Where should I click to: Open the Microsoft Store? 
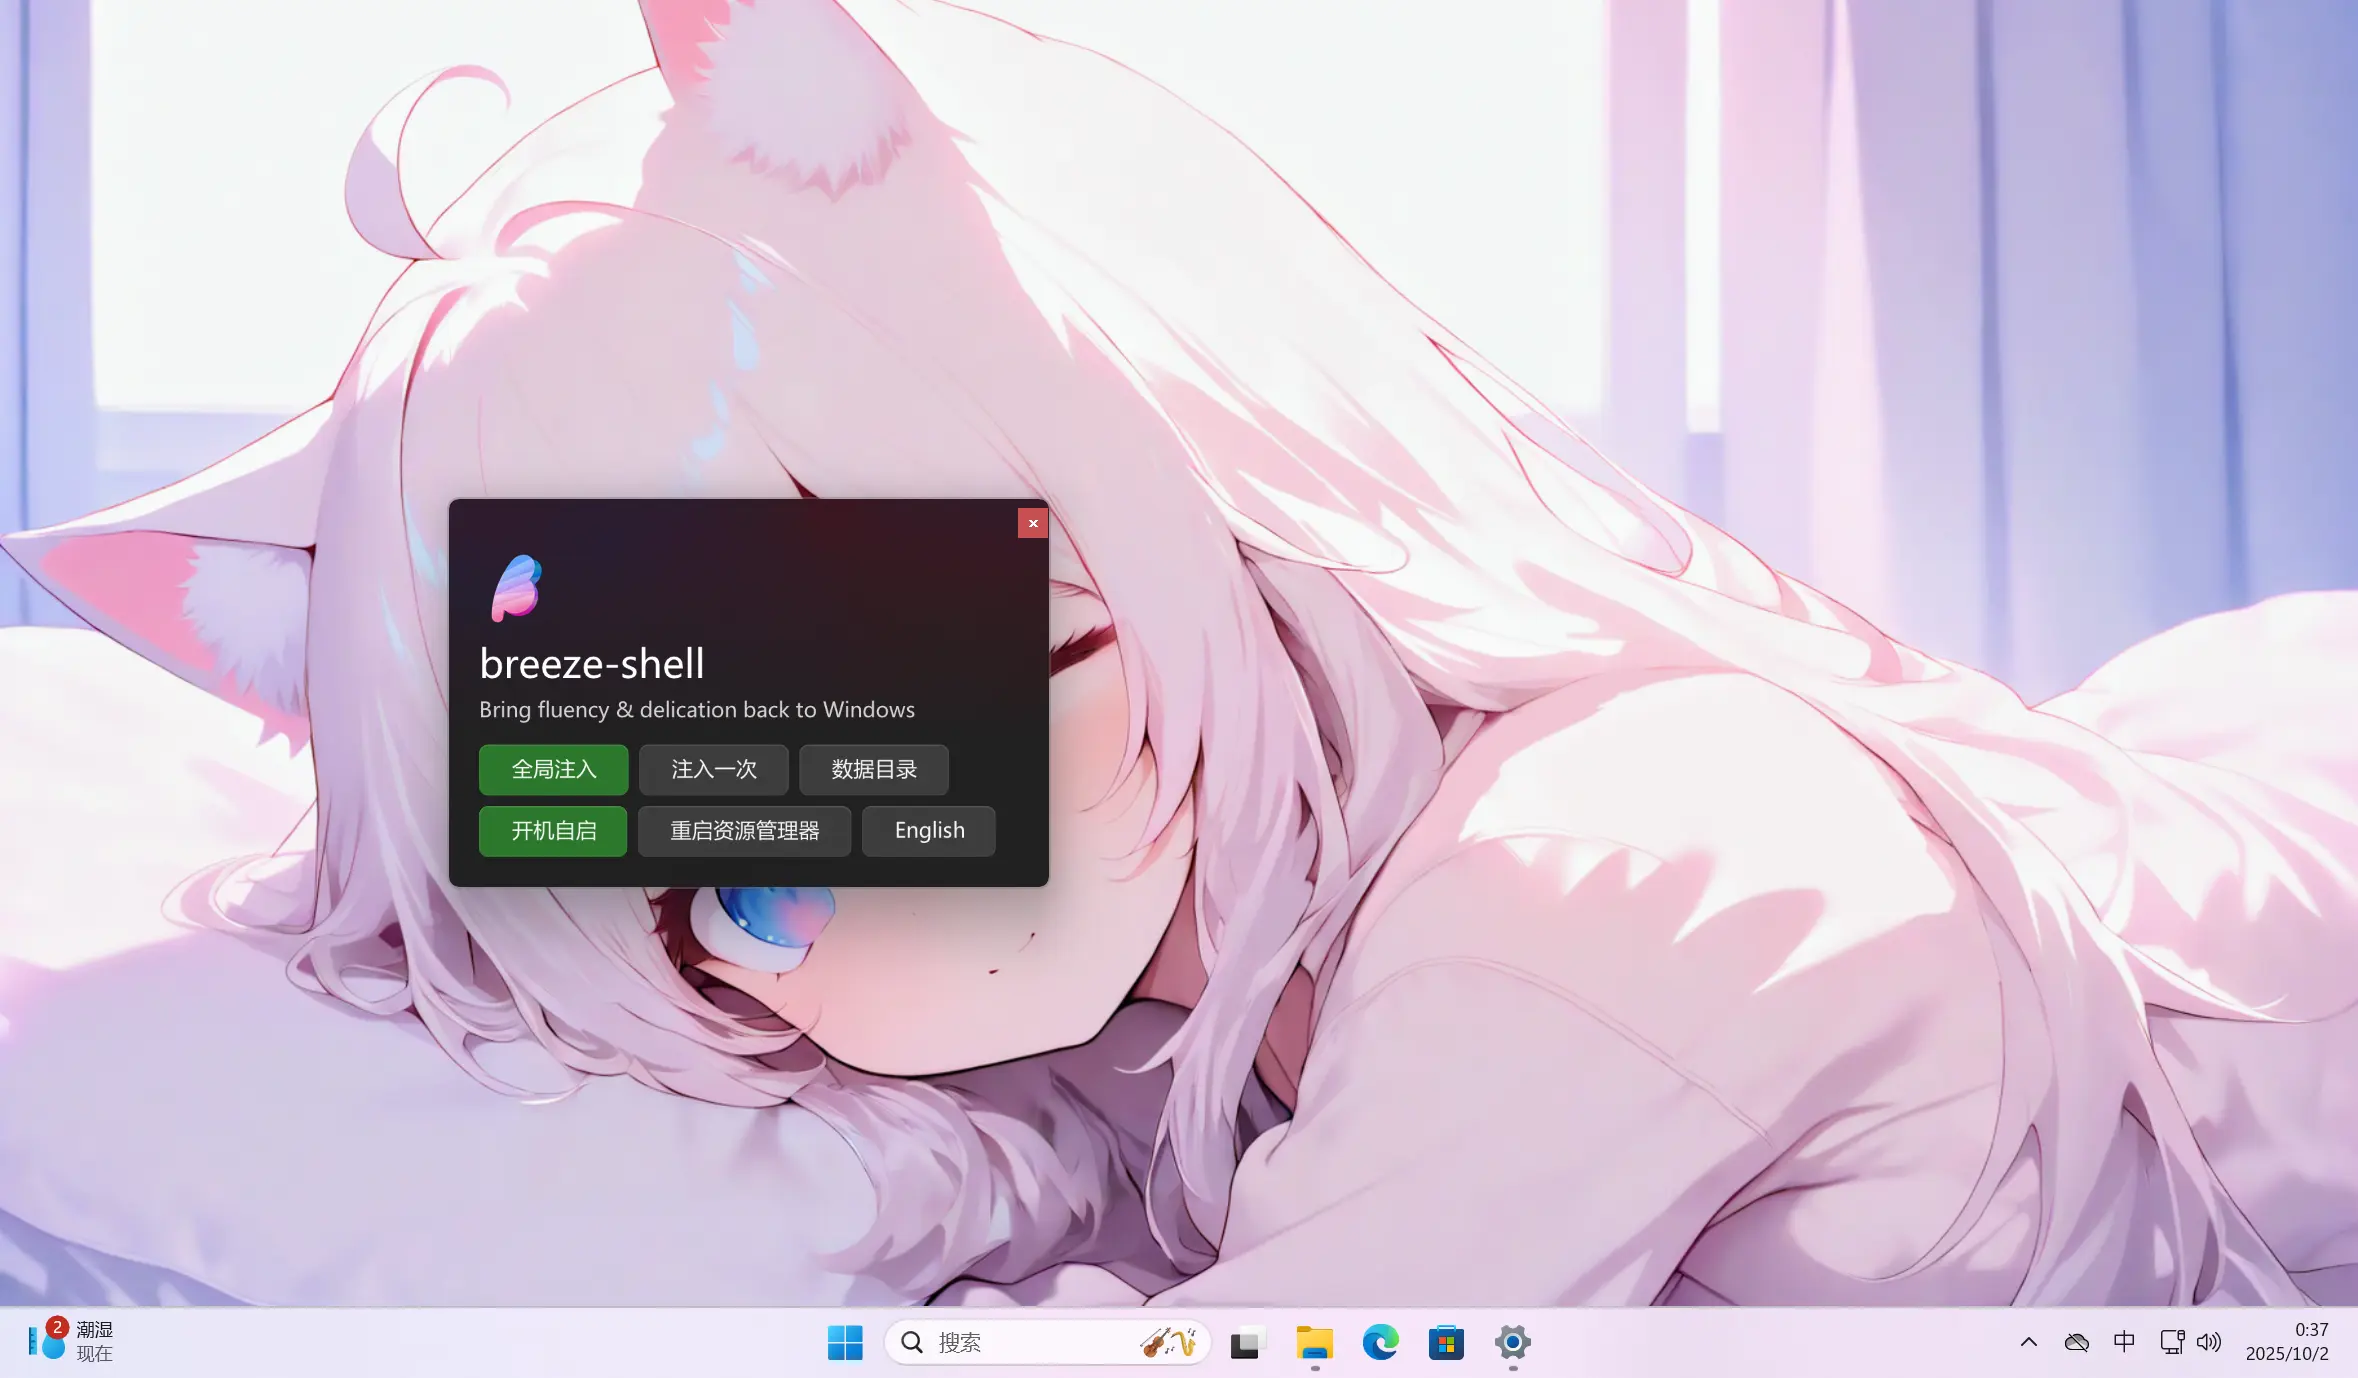pyautogui.click(x=1444, y=1343)
